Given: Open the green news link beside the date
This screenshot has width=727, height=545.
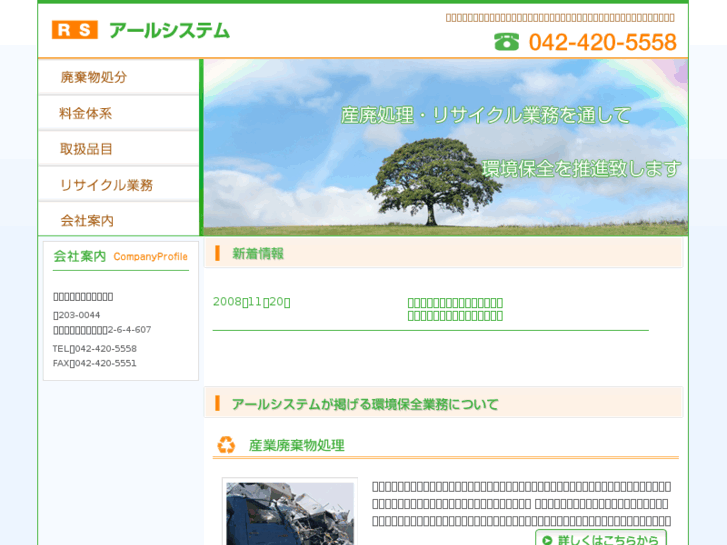Looking at the screenshot, I should coord(455,309).
